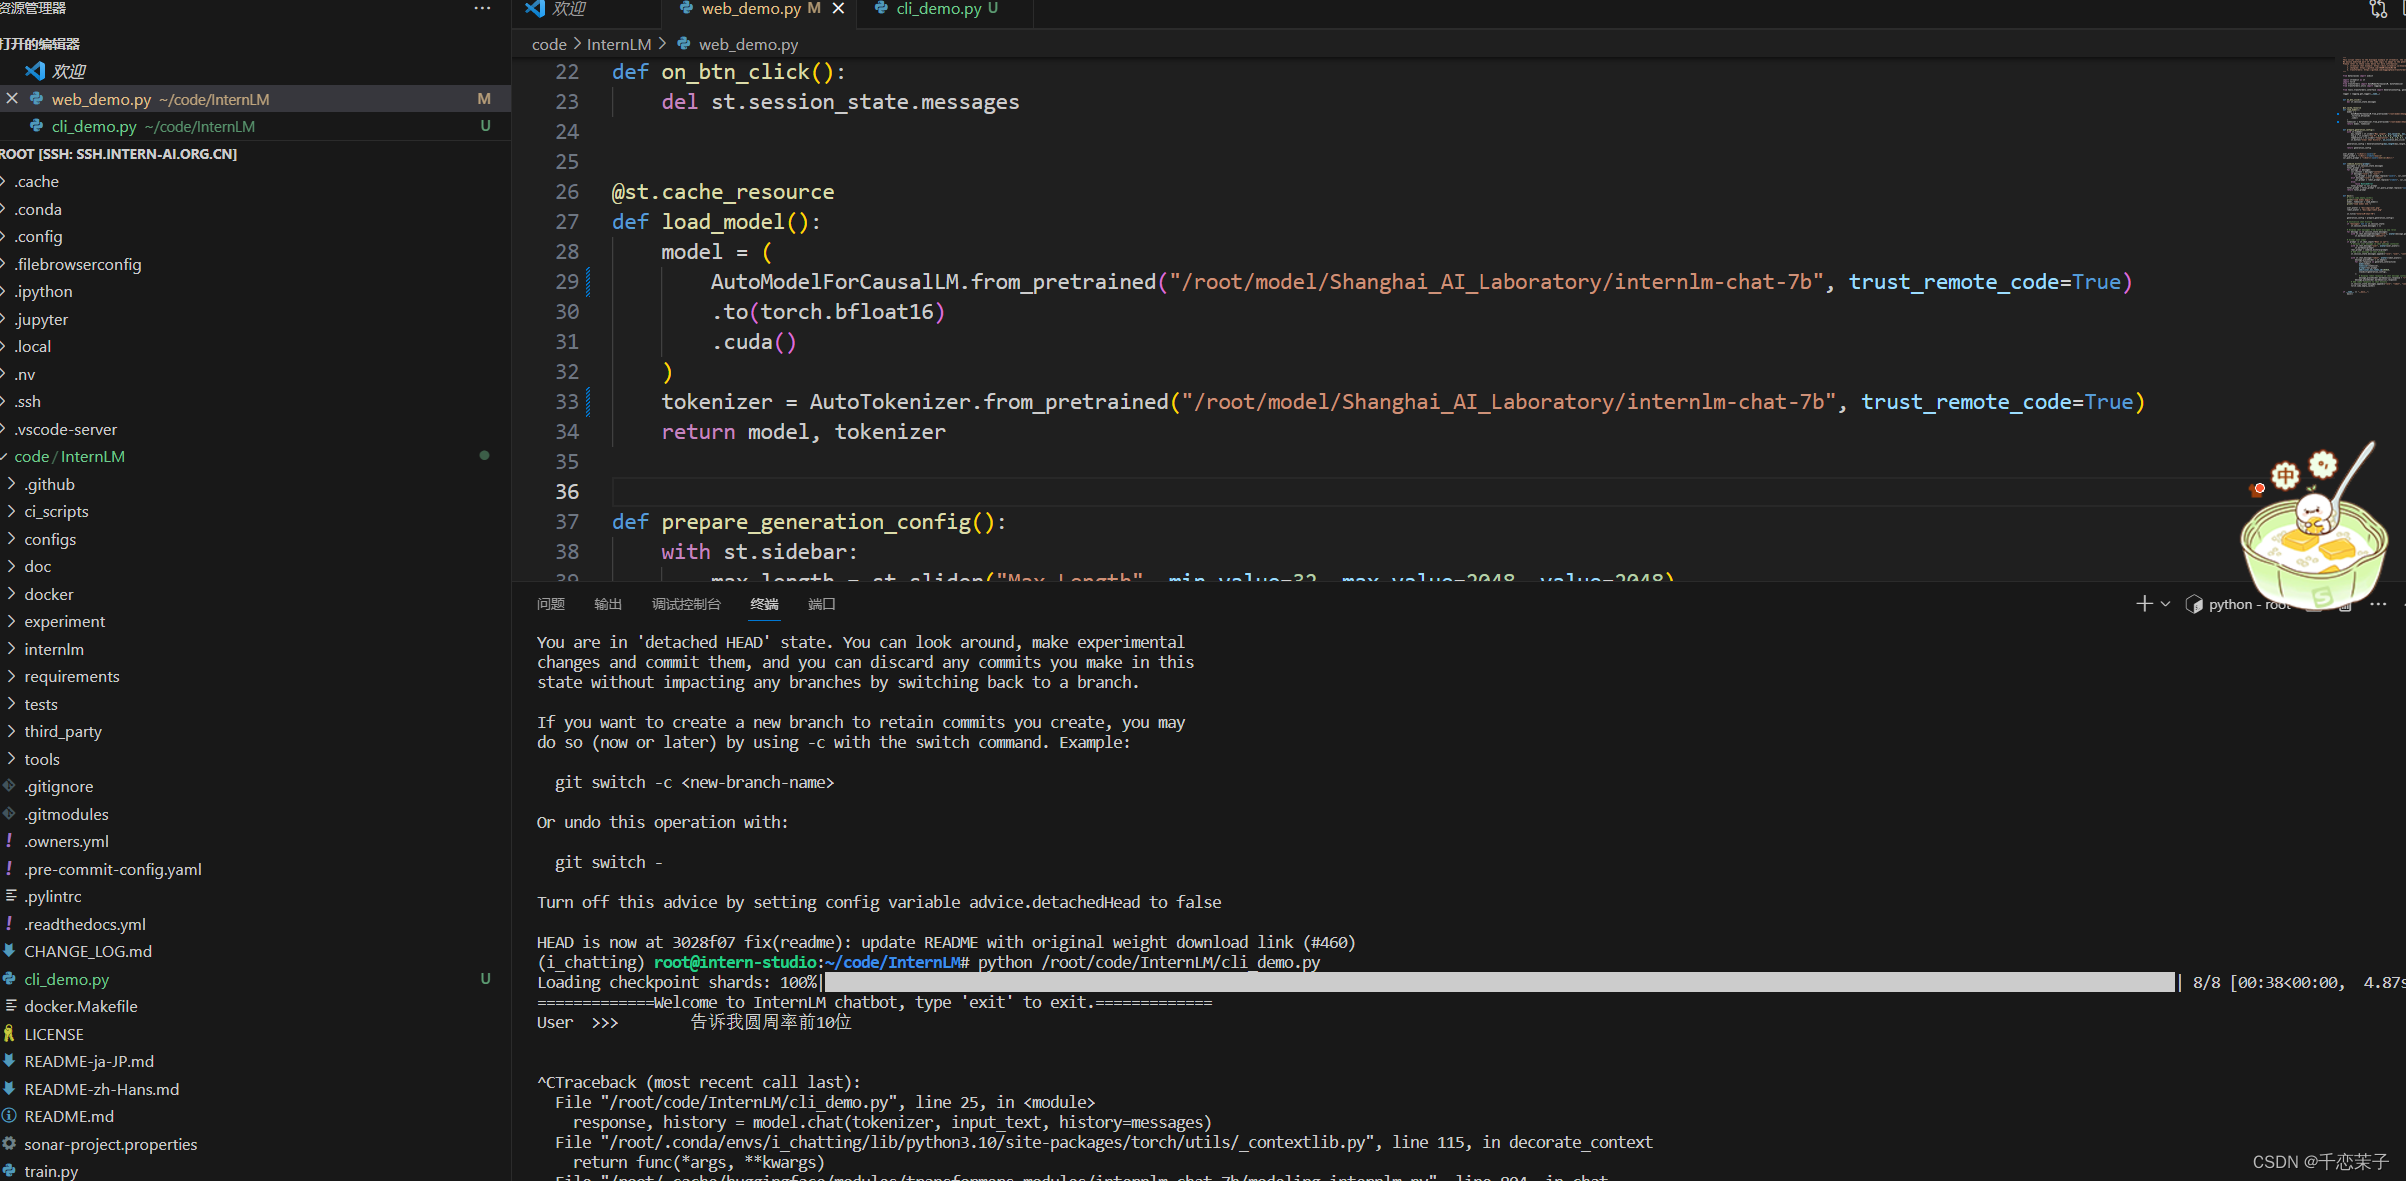Open Explorer more actions ellipsis
Image resolution: width=2406 pixels, height=1181 pixels.
click(x=482, y=8)
